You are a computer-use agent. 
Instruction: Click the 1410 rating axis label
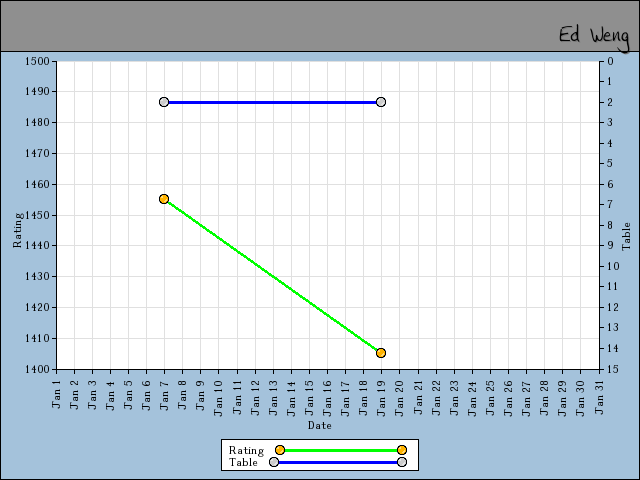(37, 338)
